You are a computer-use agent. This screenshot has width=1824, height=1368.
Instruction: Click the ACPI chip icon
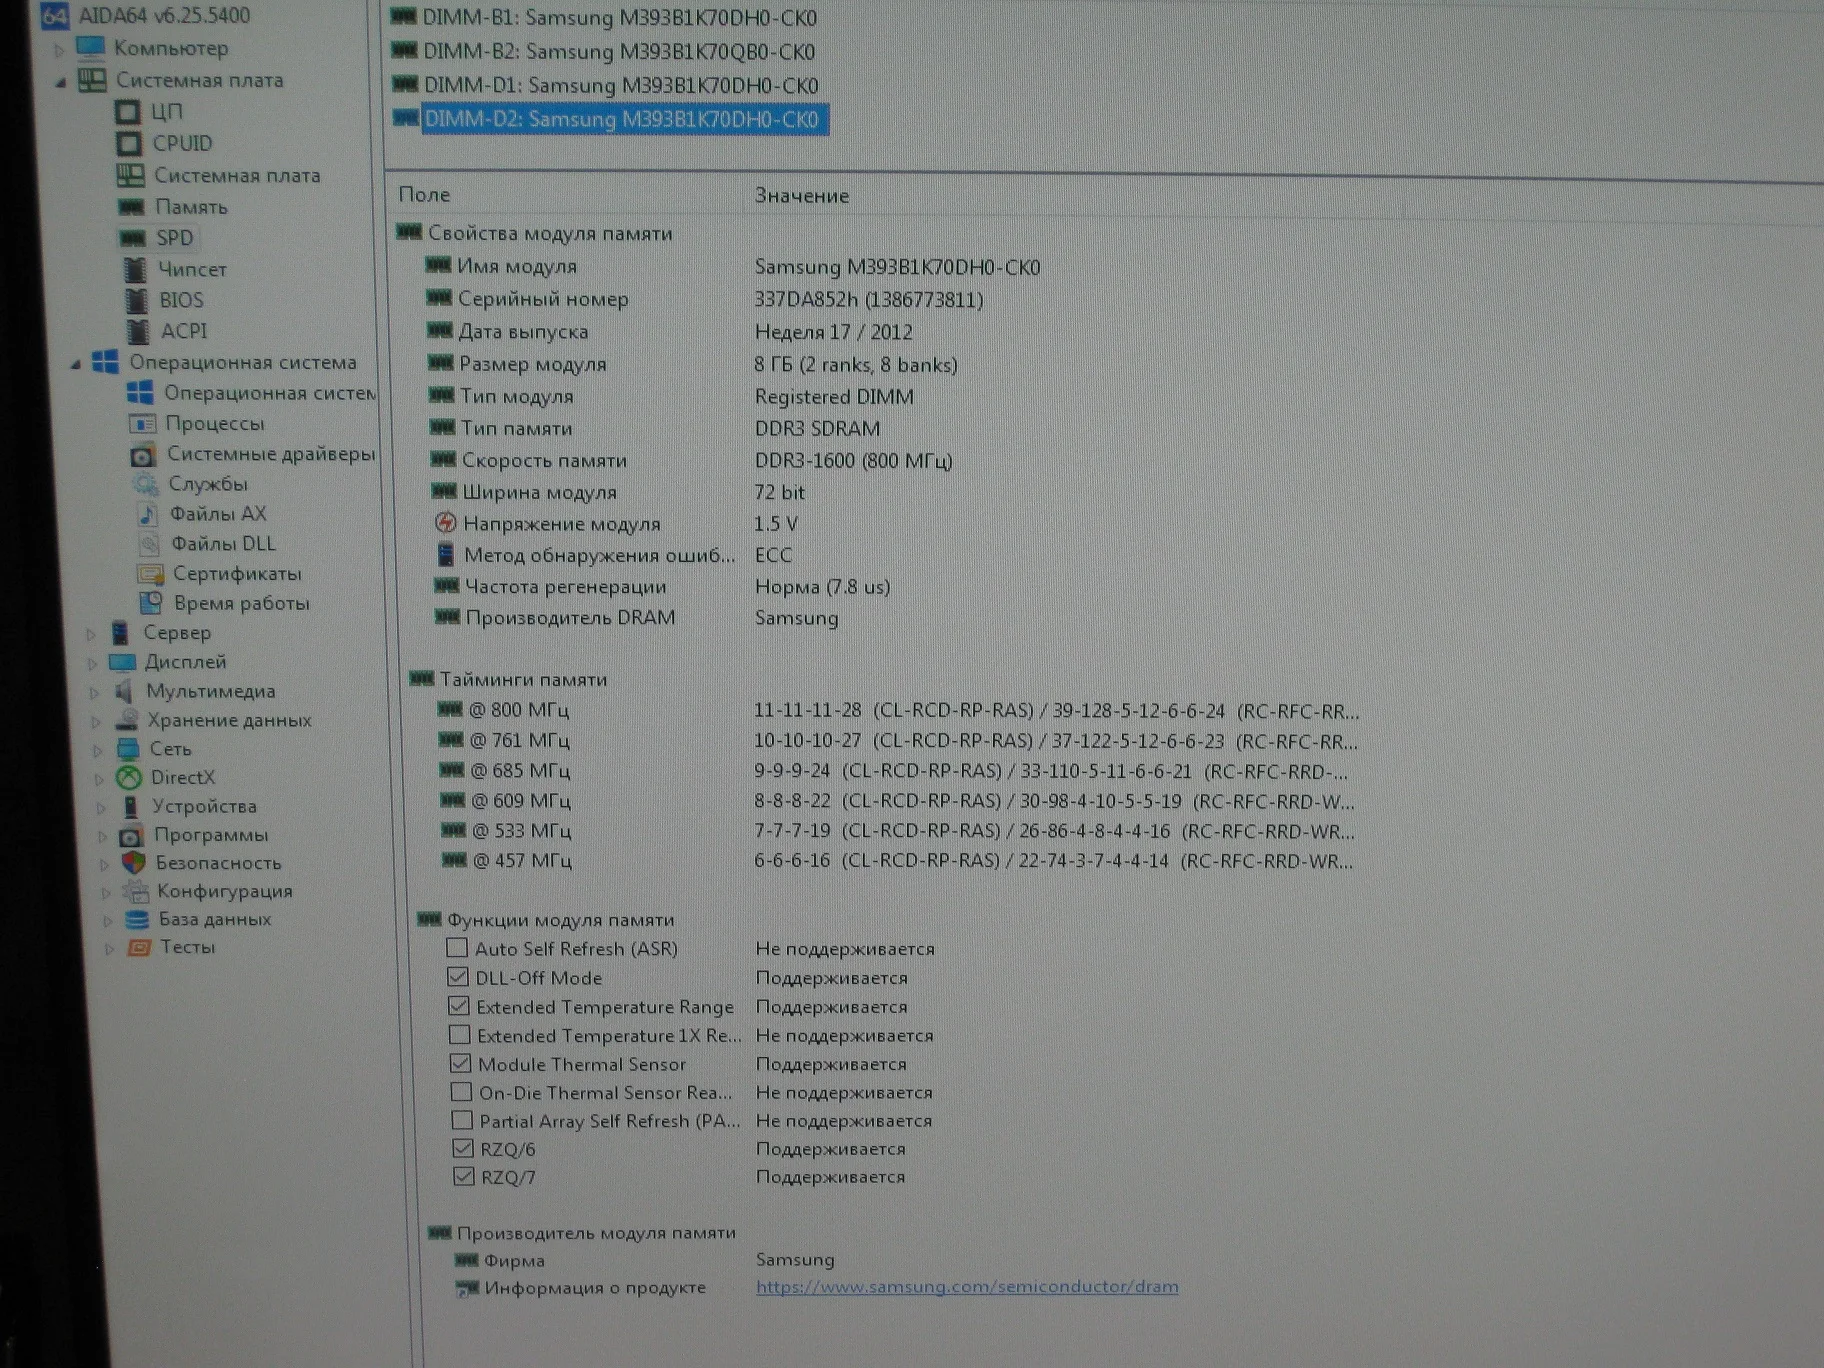point(138,331)
